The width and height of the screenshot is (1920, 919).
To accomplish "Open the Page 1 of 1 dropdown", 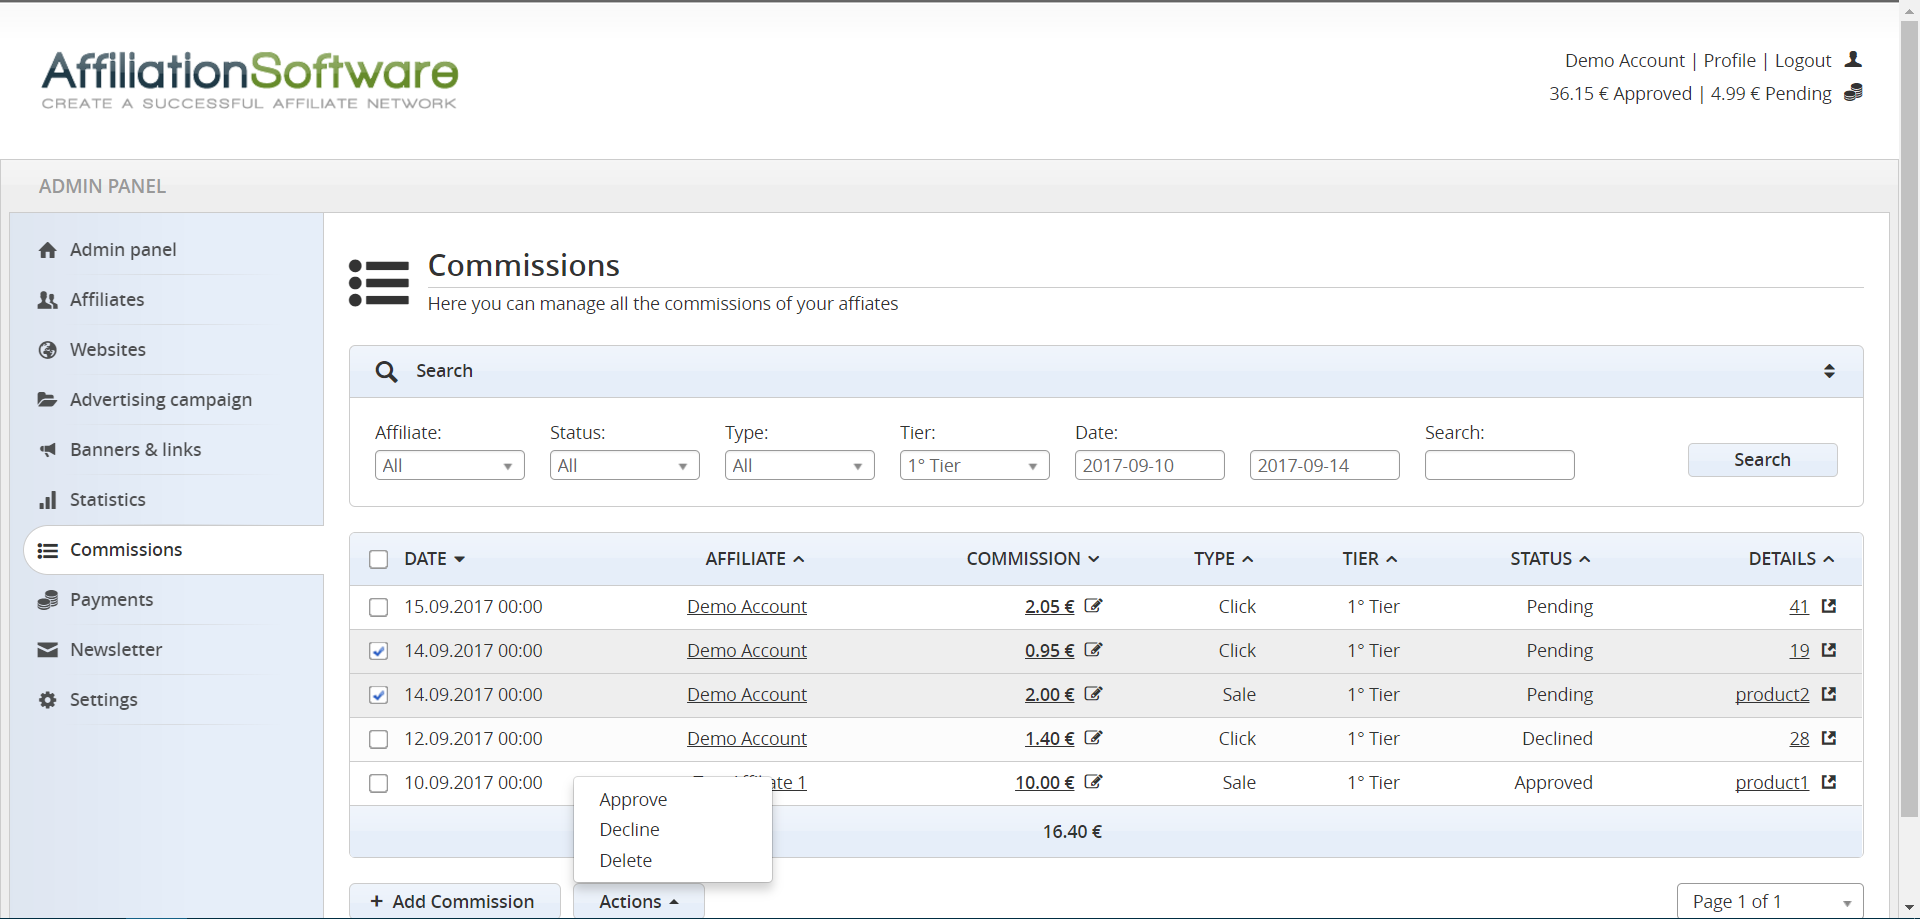I will (x=1770, y=901).
